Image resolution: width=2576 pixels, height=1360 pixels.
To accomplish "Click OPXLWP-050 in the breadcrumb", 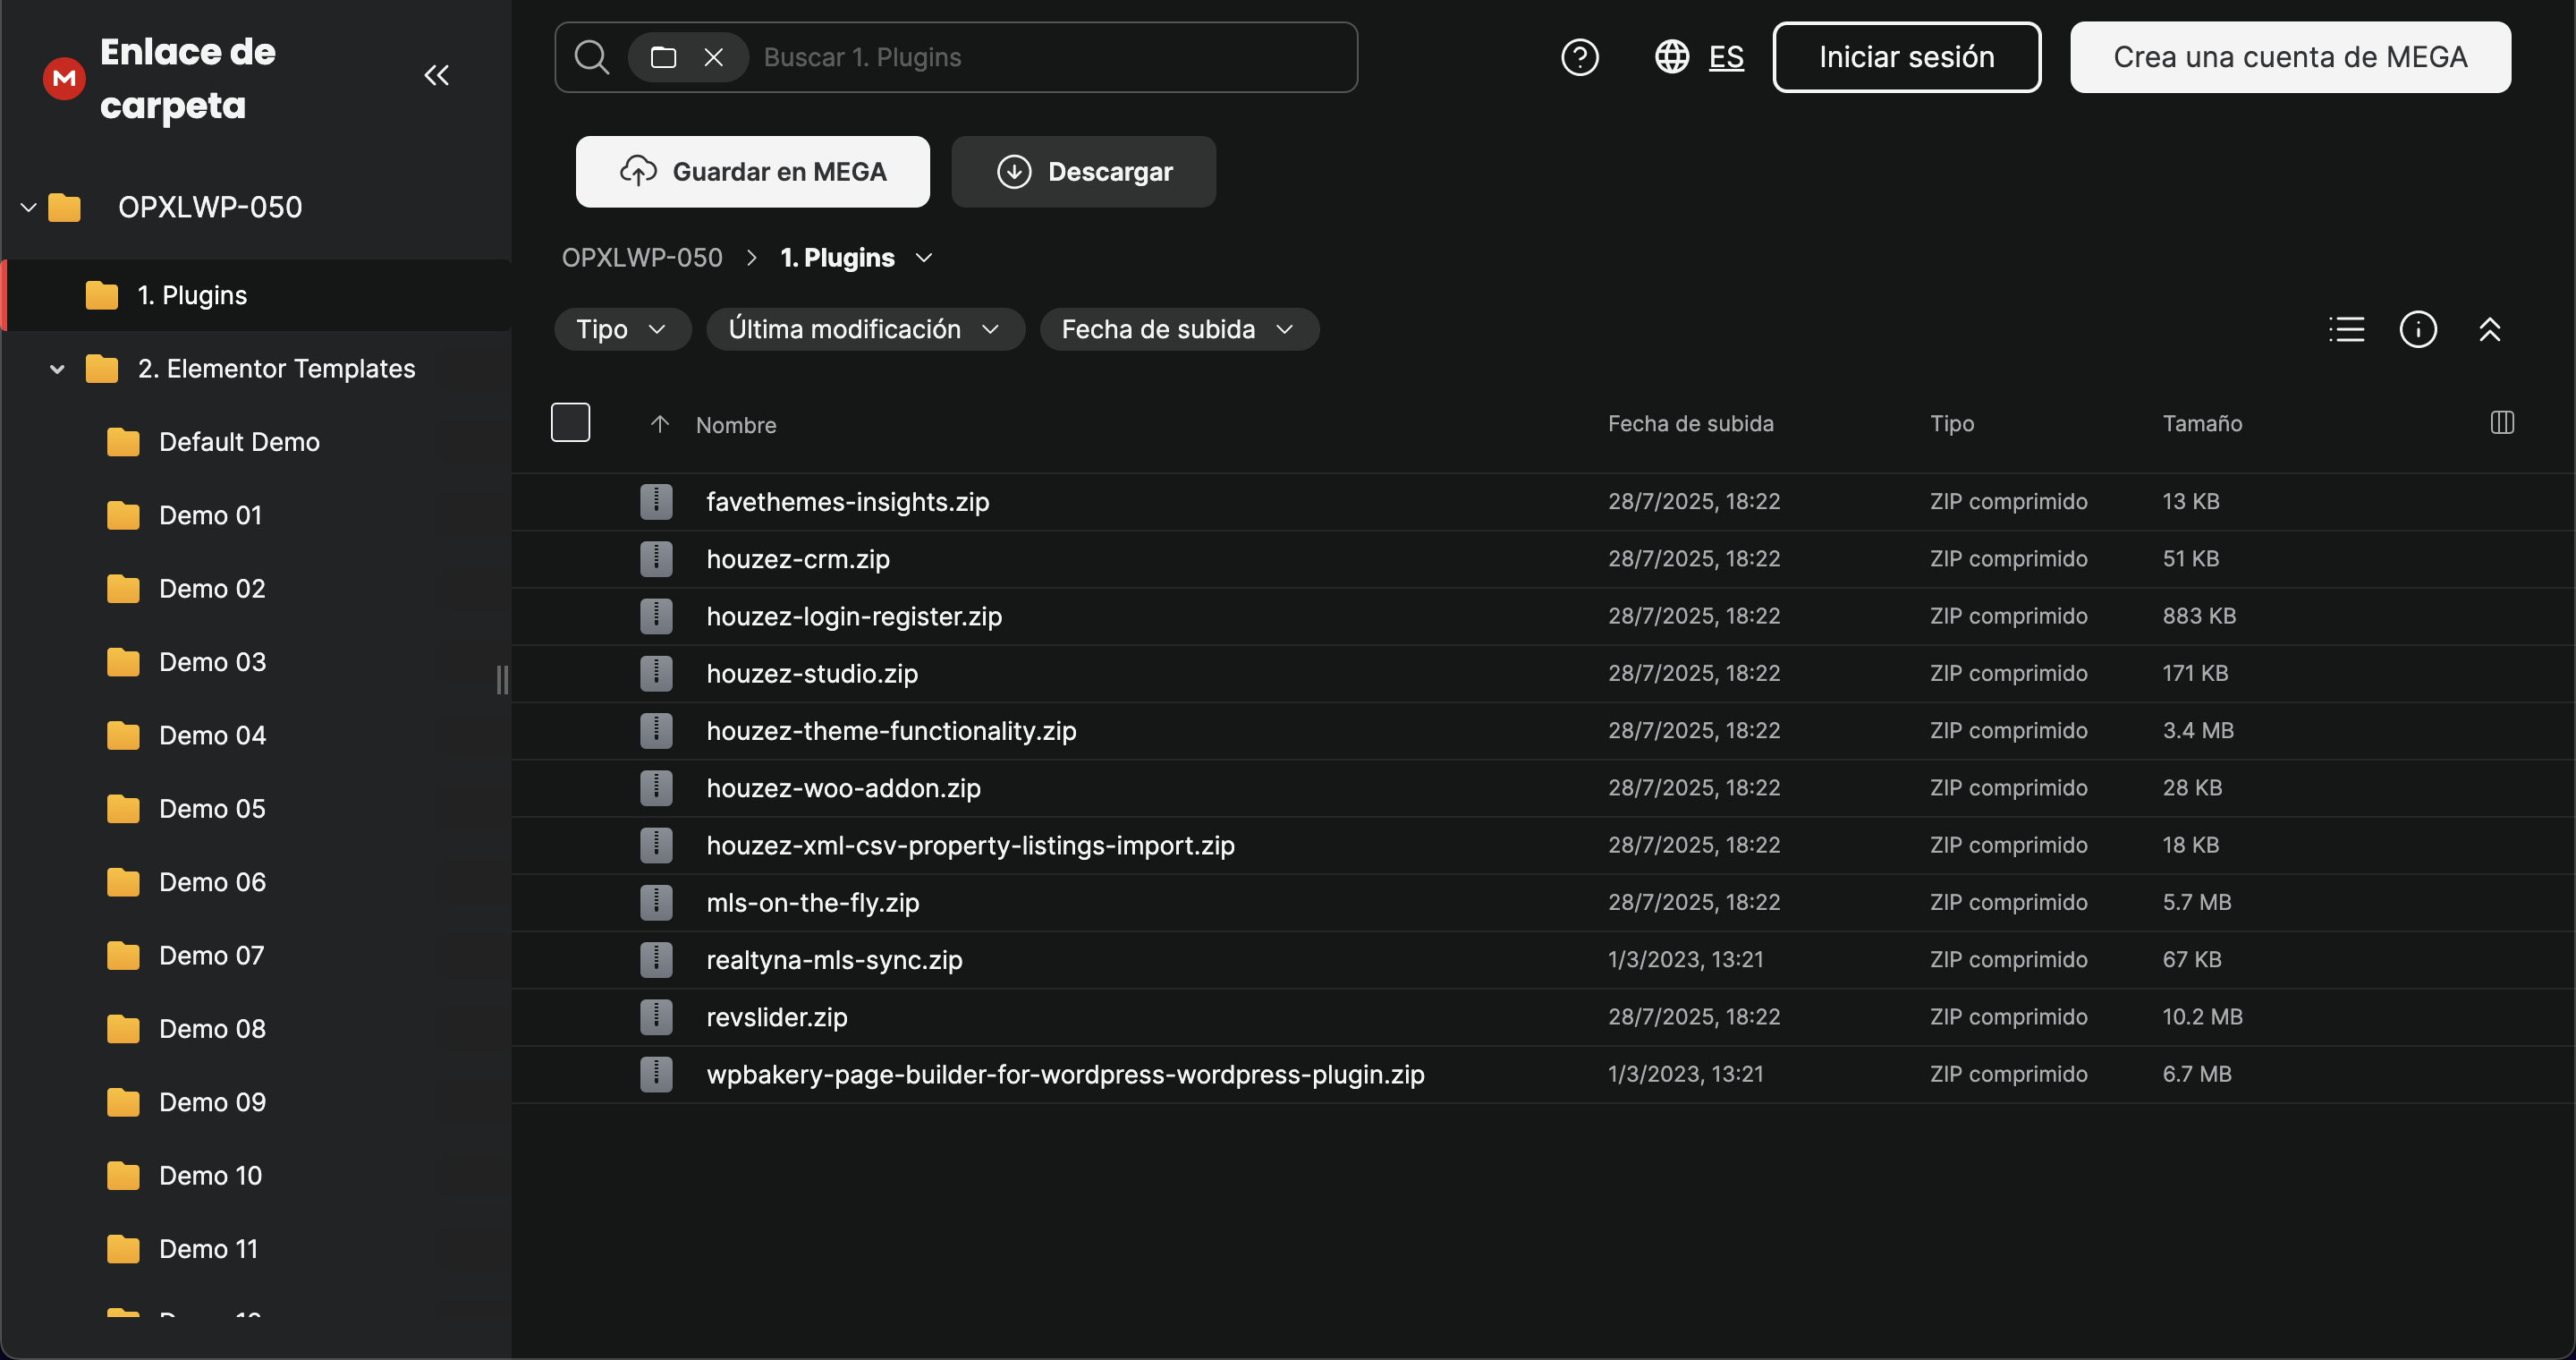I will click(641, 257).
